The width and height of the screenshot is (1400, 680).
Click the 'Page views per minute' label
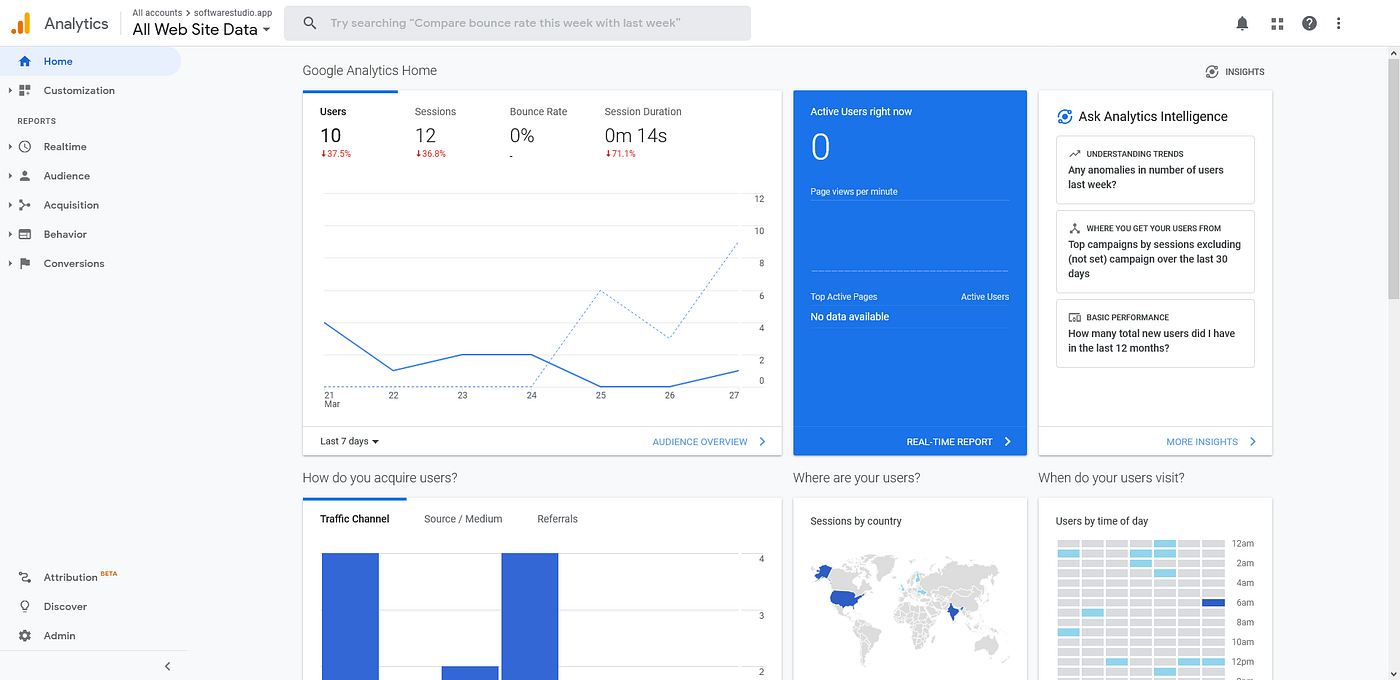[854, 191]
